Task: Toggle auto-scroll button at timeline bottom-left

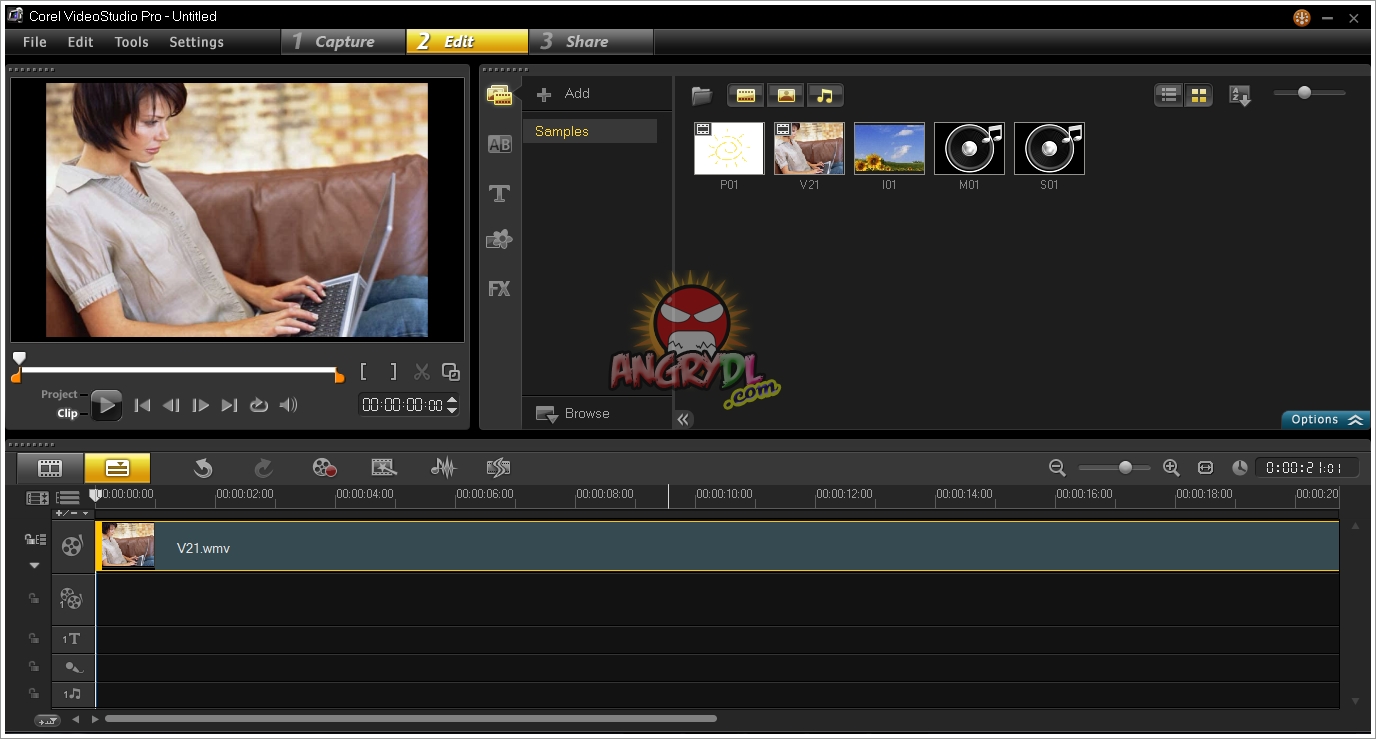Action: (46, 720)
